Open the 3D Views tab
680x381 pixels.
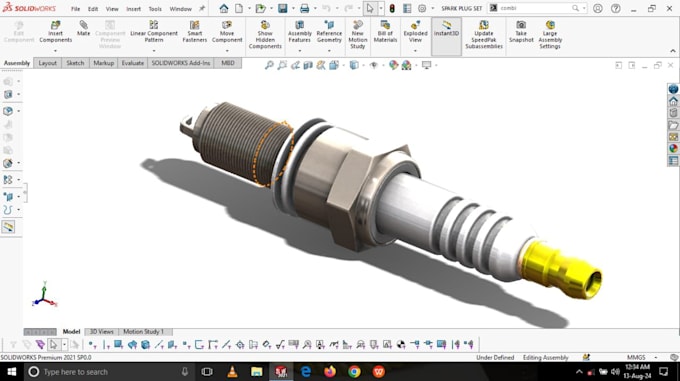pos(101,332)
